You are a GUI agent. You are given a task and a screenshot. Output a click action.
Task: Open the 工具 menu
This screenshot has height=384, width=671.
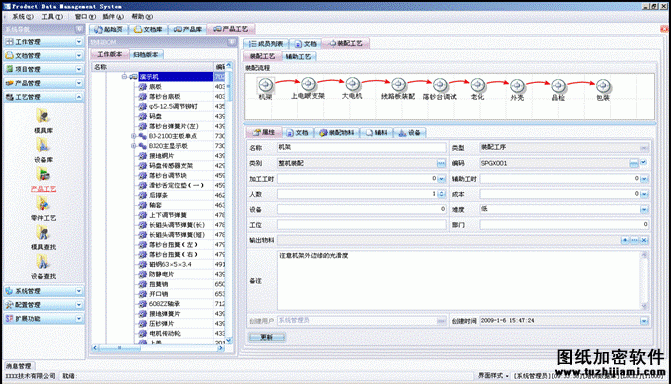52,17
